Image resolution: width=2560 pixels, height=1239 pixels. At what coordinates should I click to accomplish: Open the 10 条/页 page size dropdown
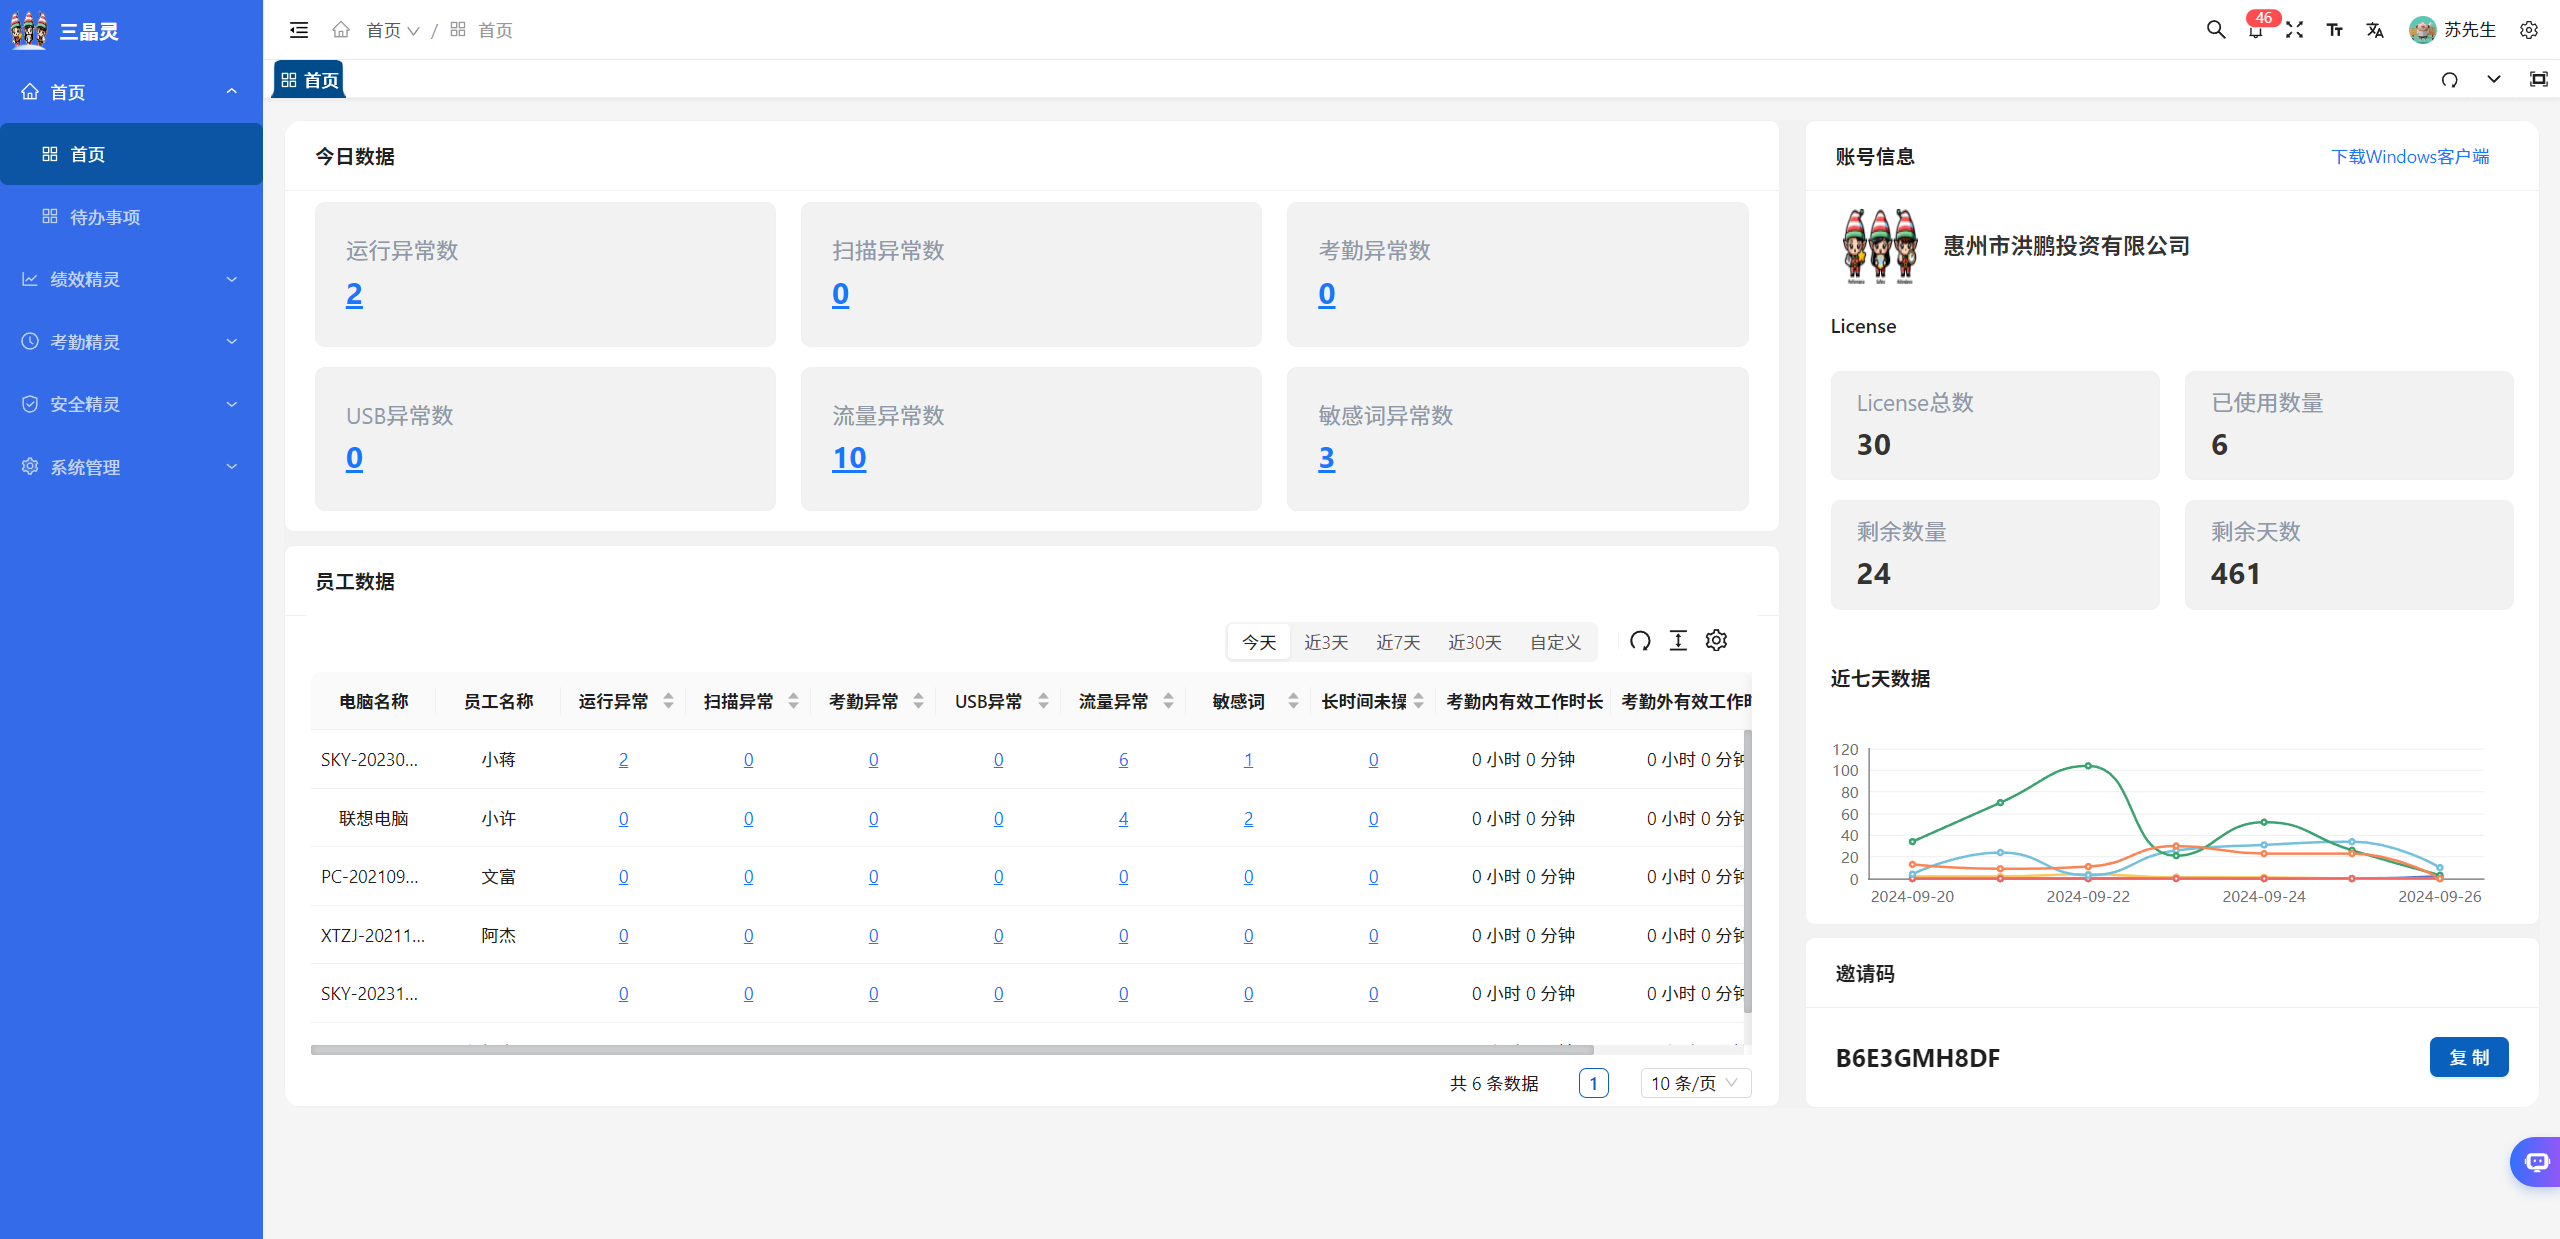coord(1695,1083)
